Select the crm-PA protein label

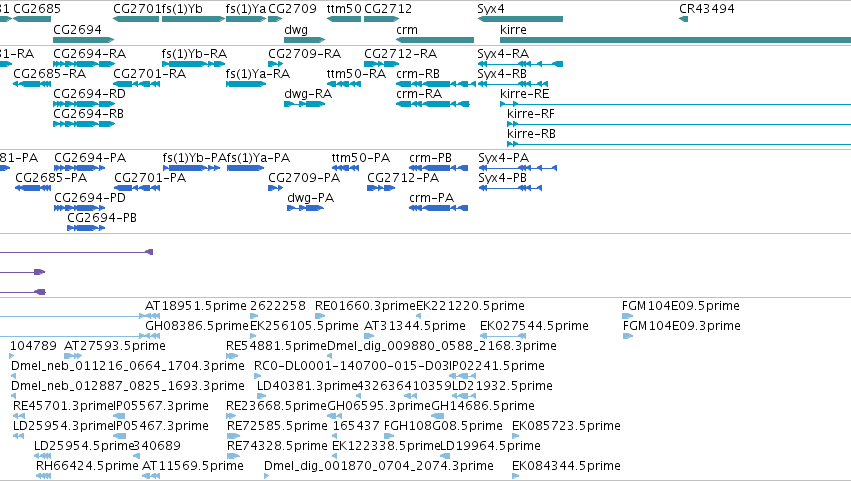431,198
